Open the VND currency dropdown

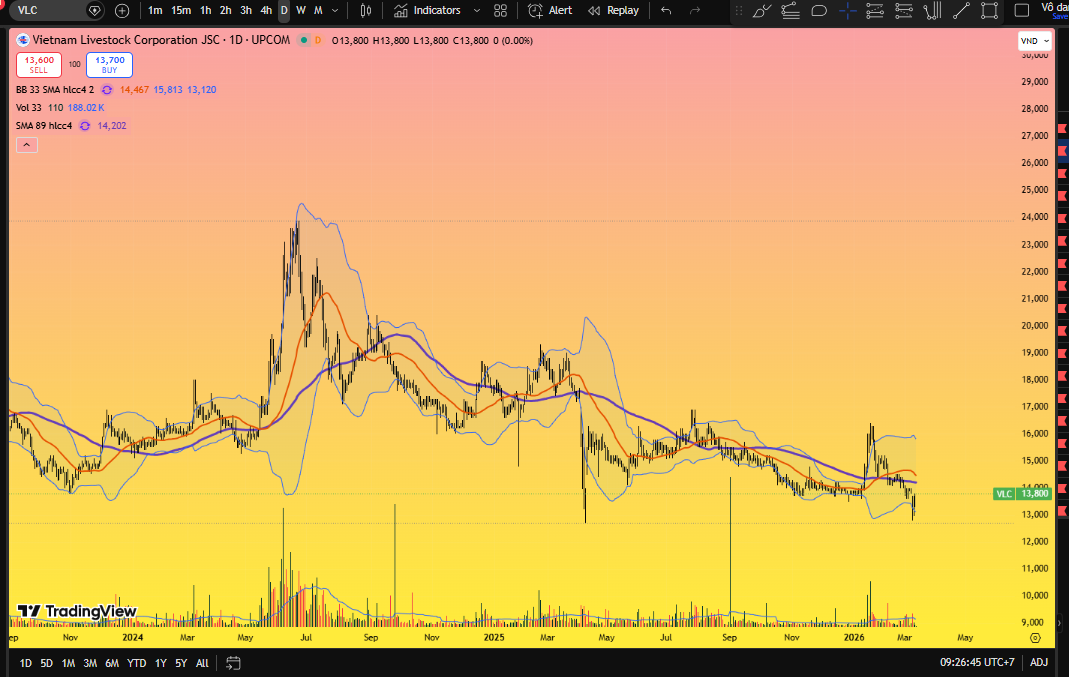pyautogui.click(x=1035, y=41)
